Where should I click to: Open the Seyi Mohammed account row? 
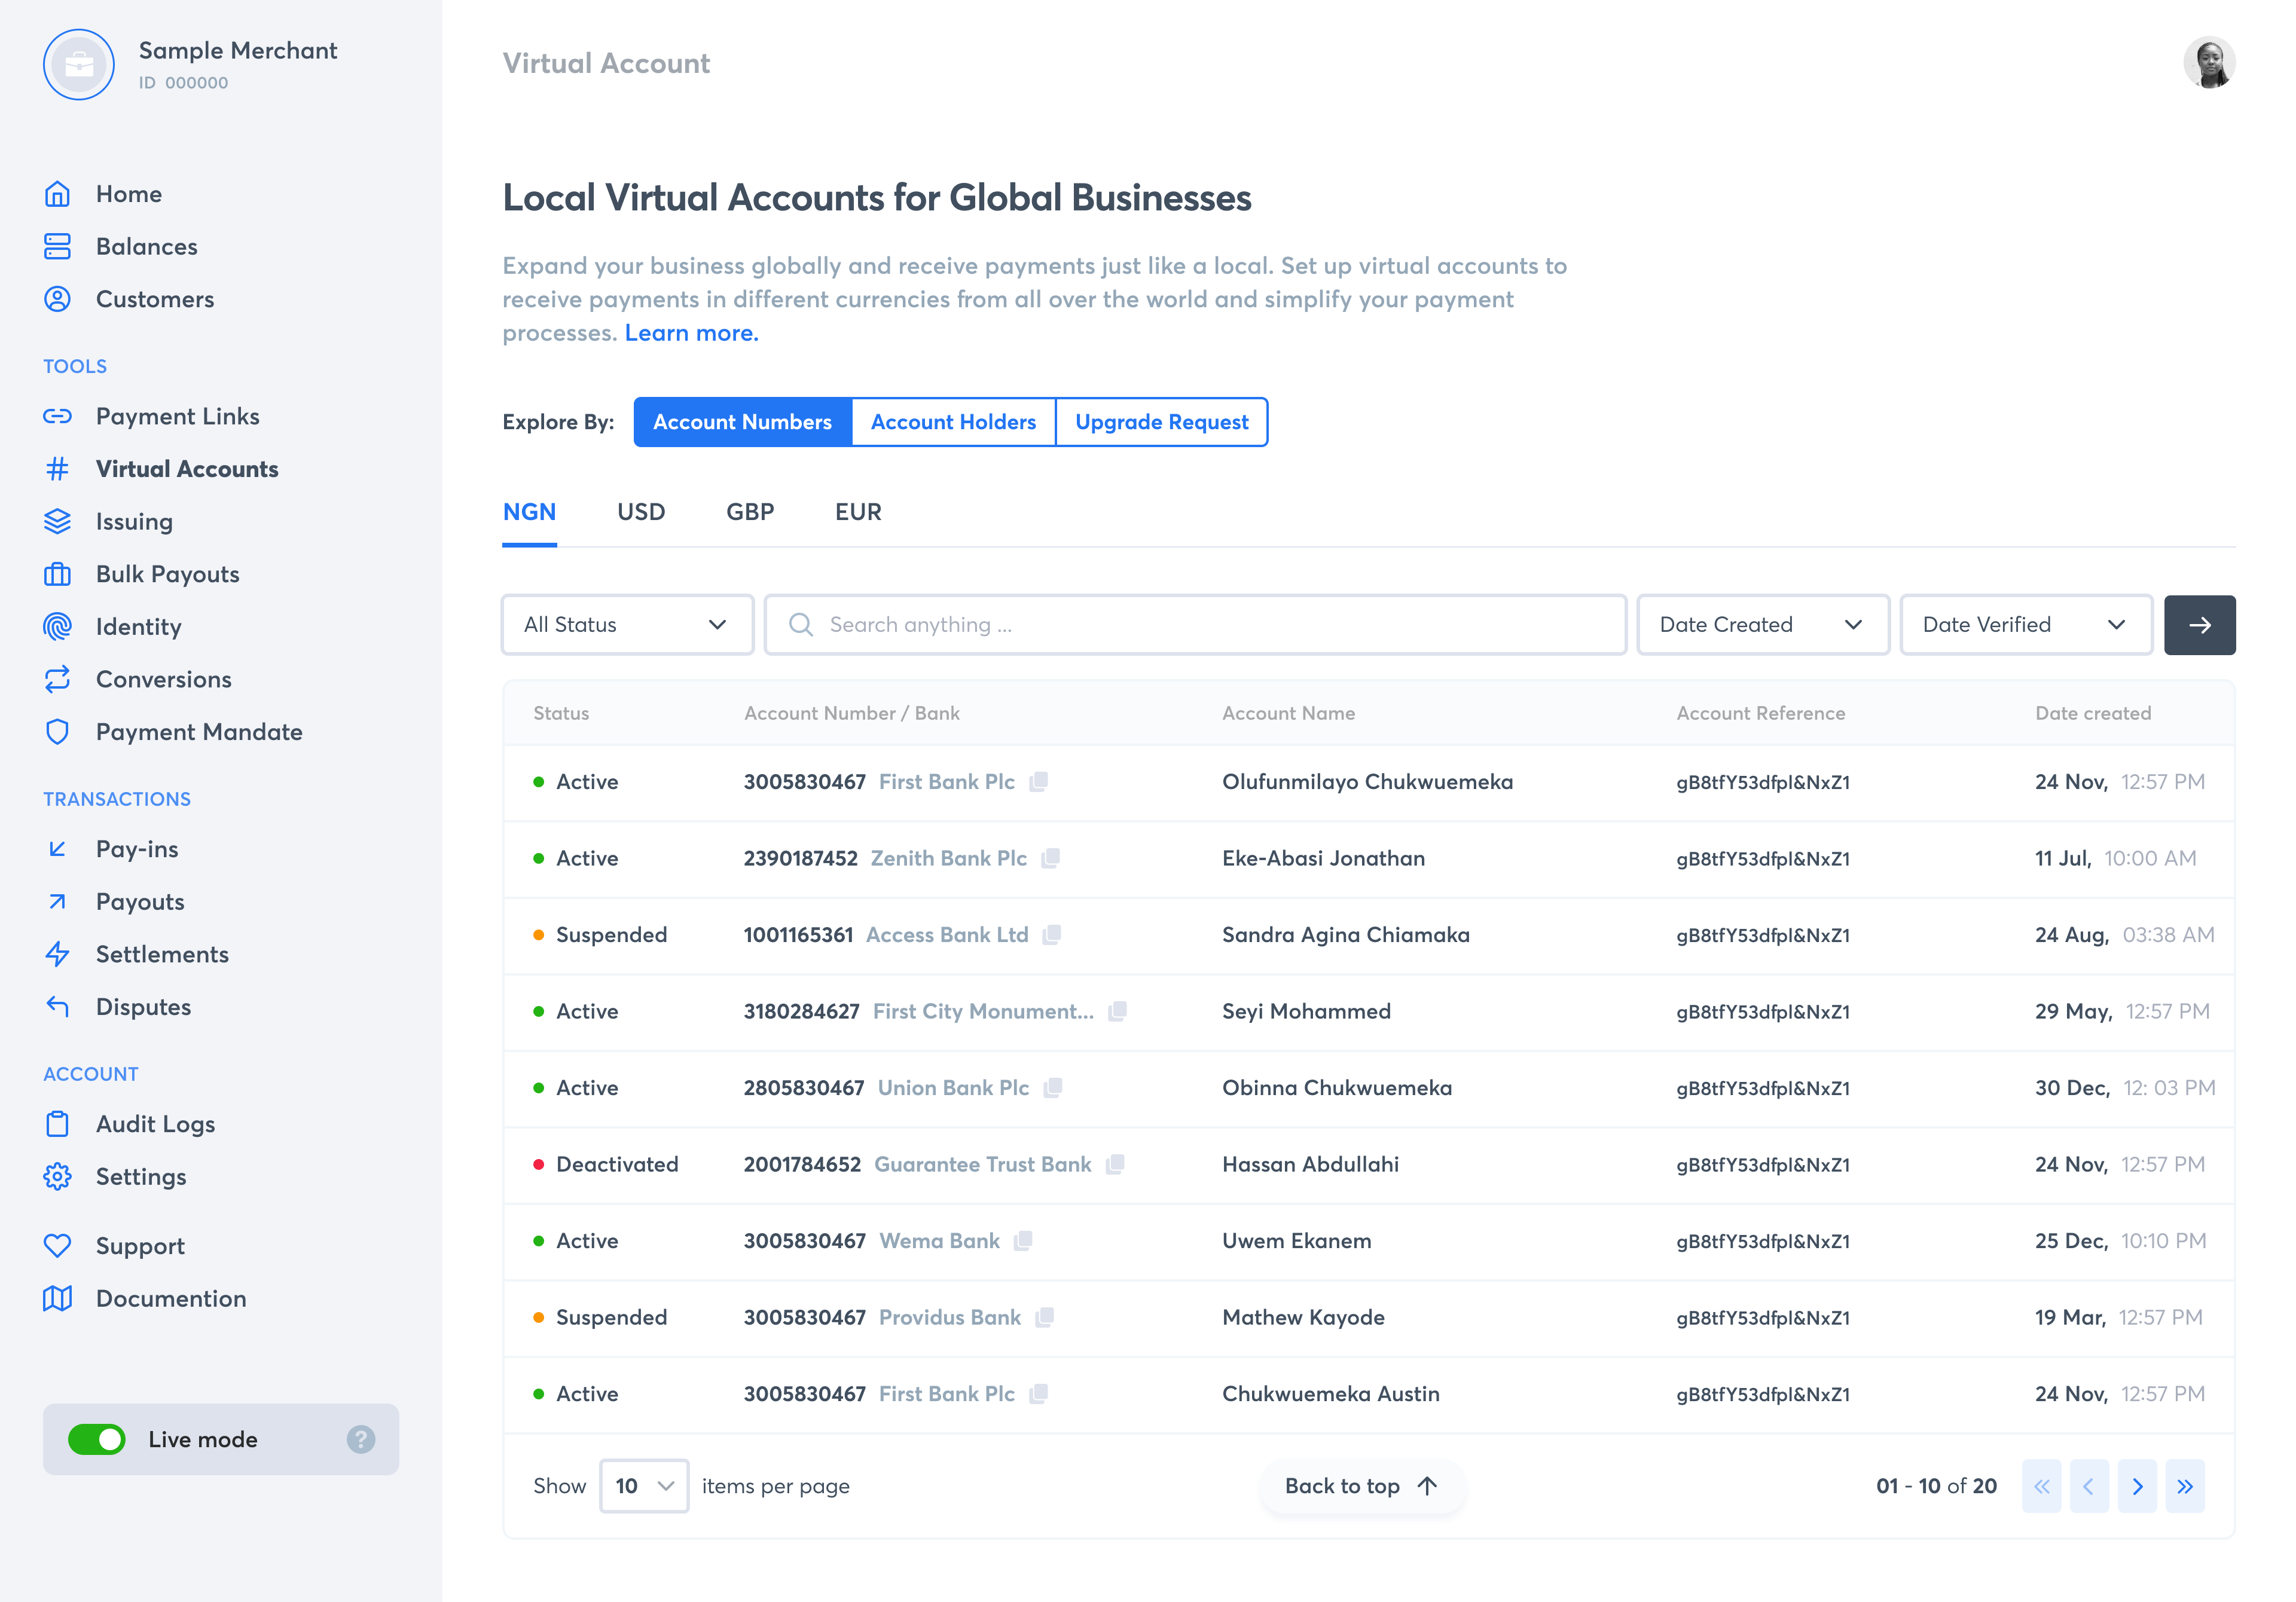click(x=1369, y=1011)
